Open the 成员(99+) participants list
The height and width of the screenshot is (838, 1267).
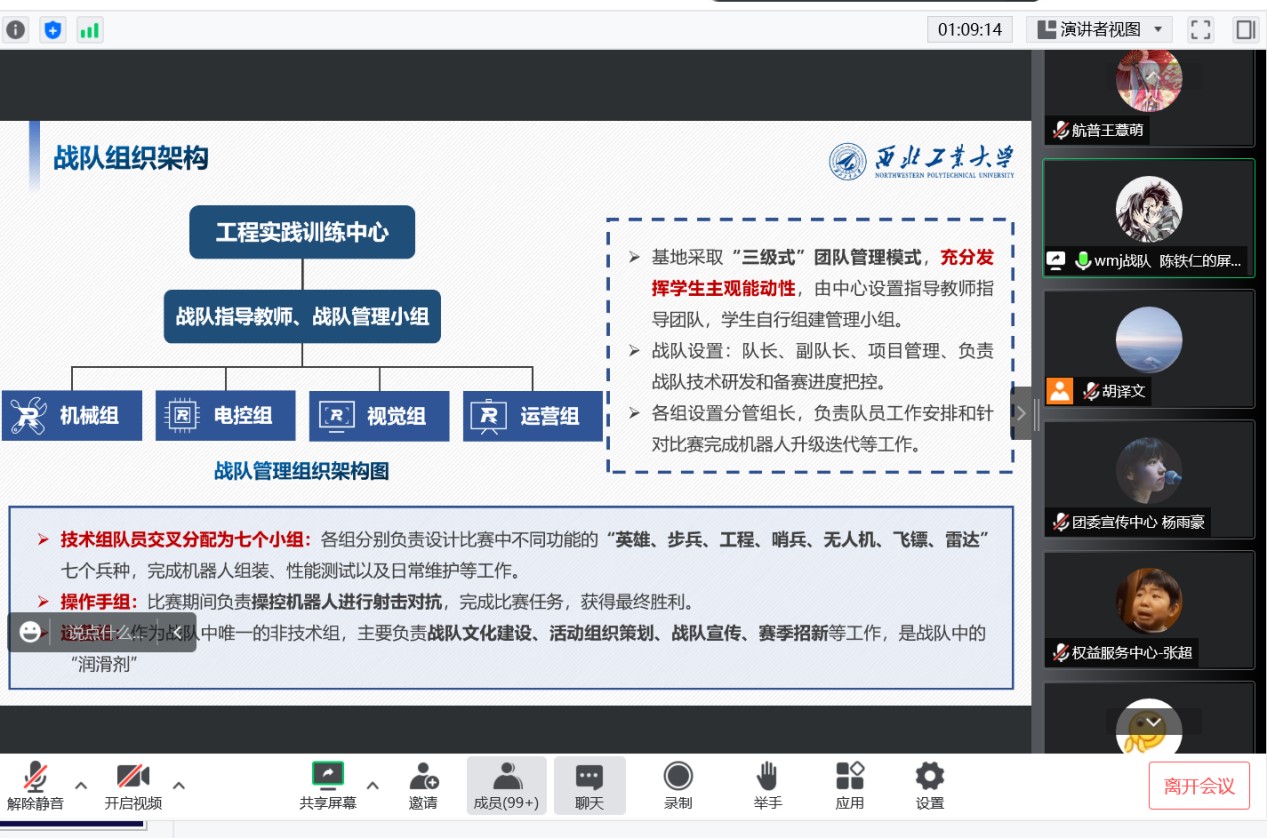506,785
